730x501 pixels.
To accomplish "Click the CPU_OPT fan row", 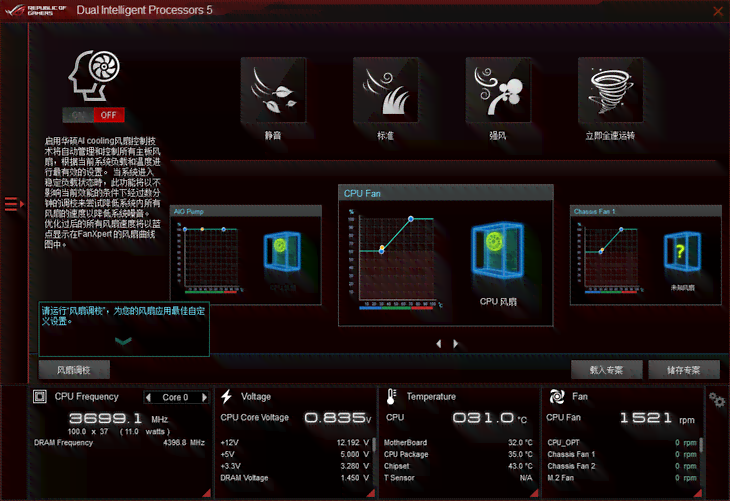I will point(622,442).
